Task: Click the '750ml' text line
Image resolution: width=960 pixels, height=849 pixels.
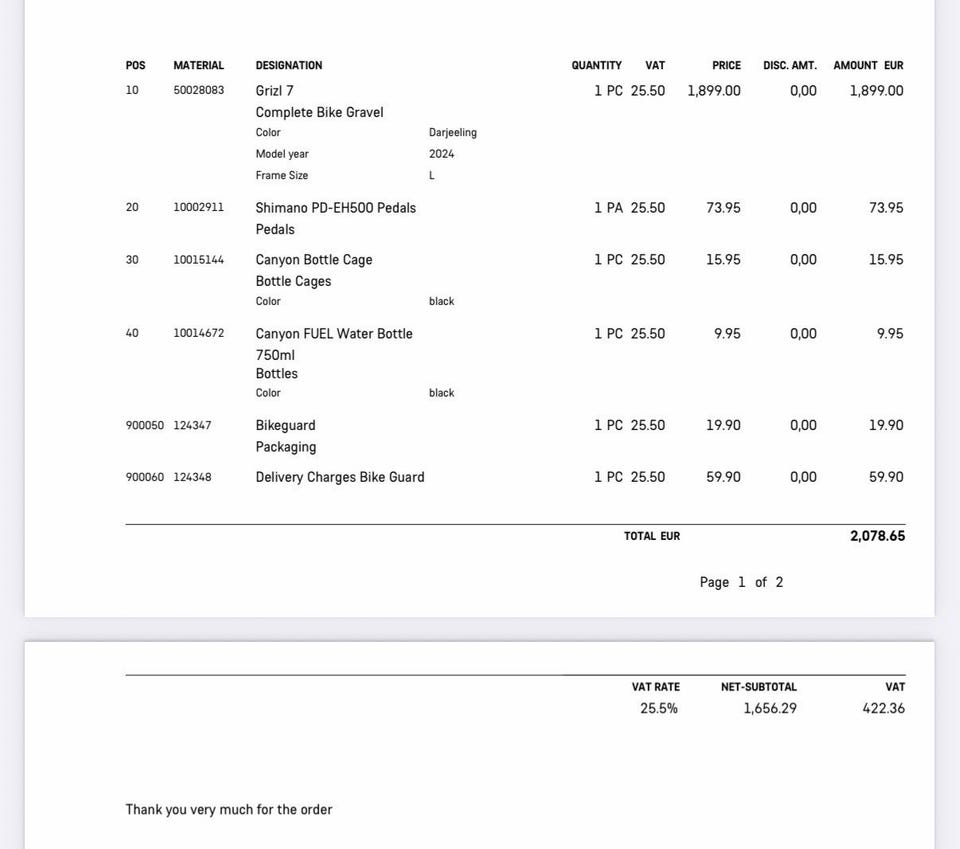Action: click(x=275, y=355)
